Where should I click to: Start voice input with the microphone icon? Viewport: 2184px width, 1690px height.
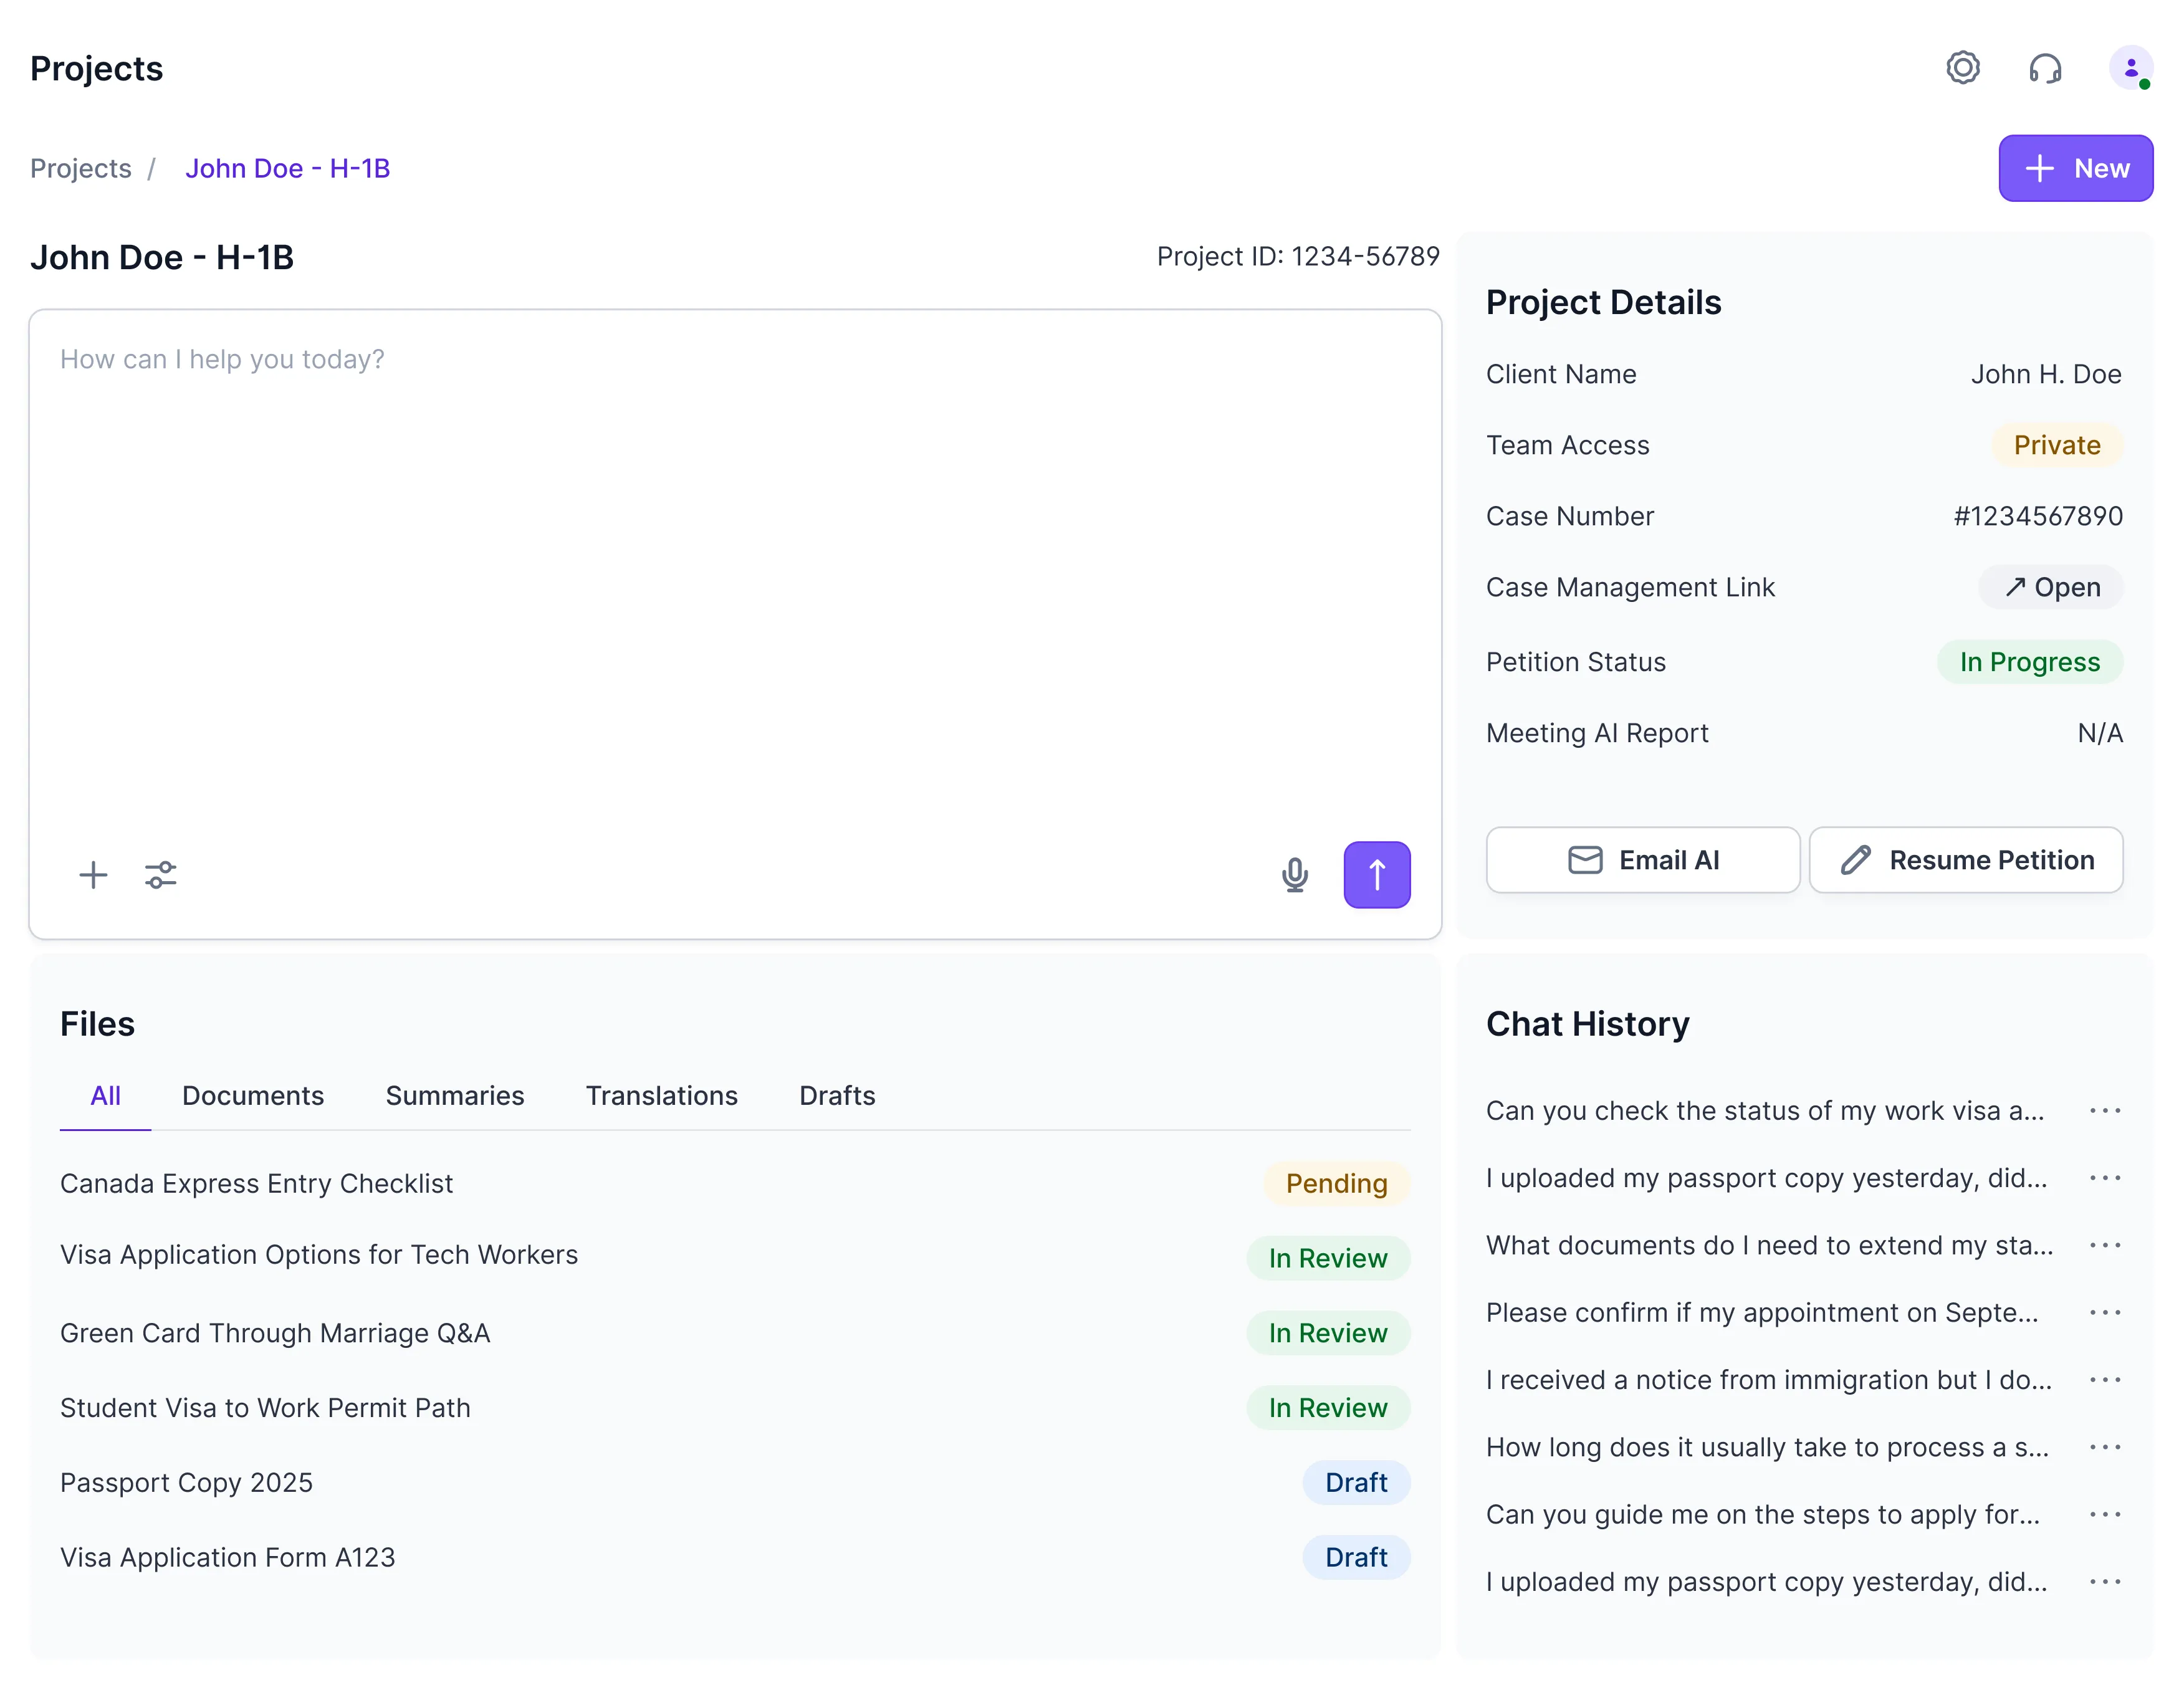click(1295, 874)
